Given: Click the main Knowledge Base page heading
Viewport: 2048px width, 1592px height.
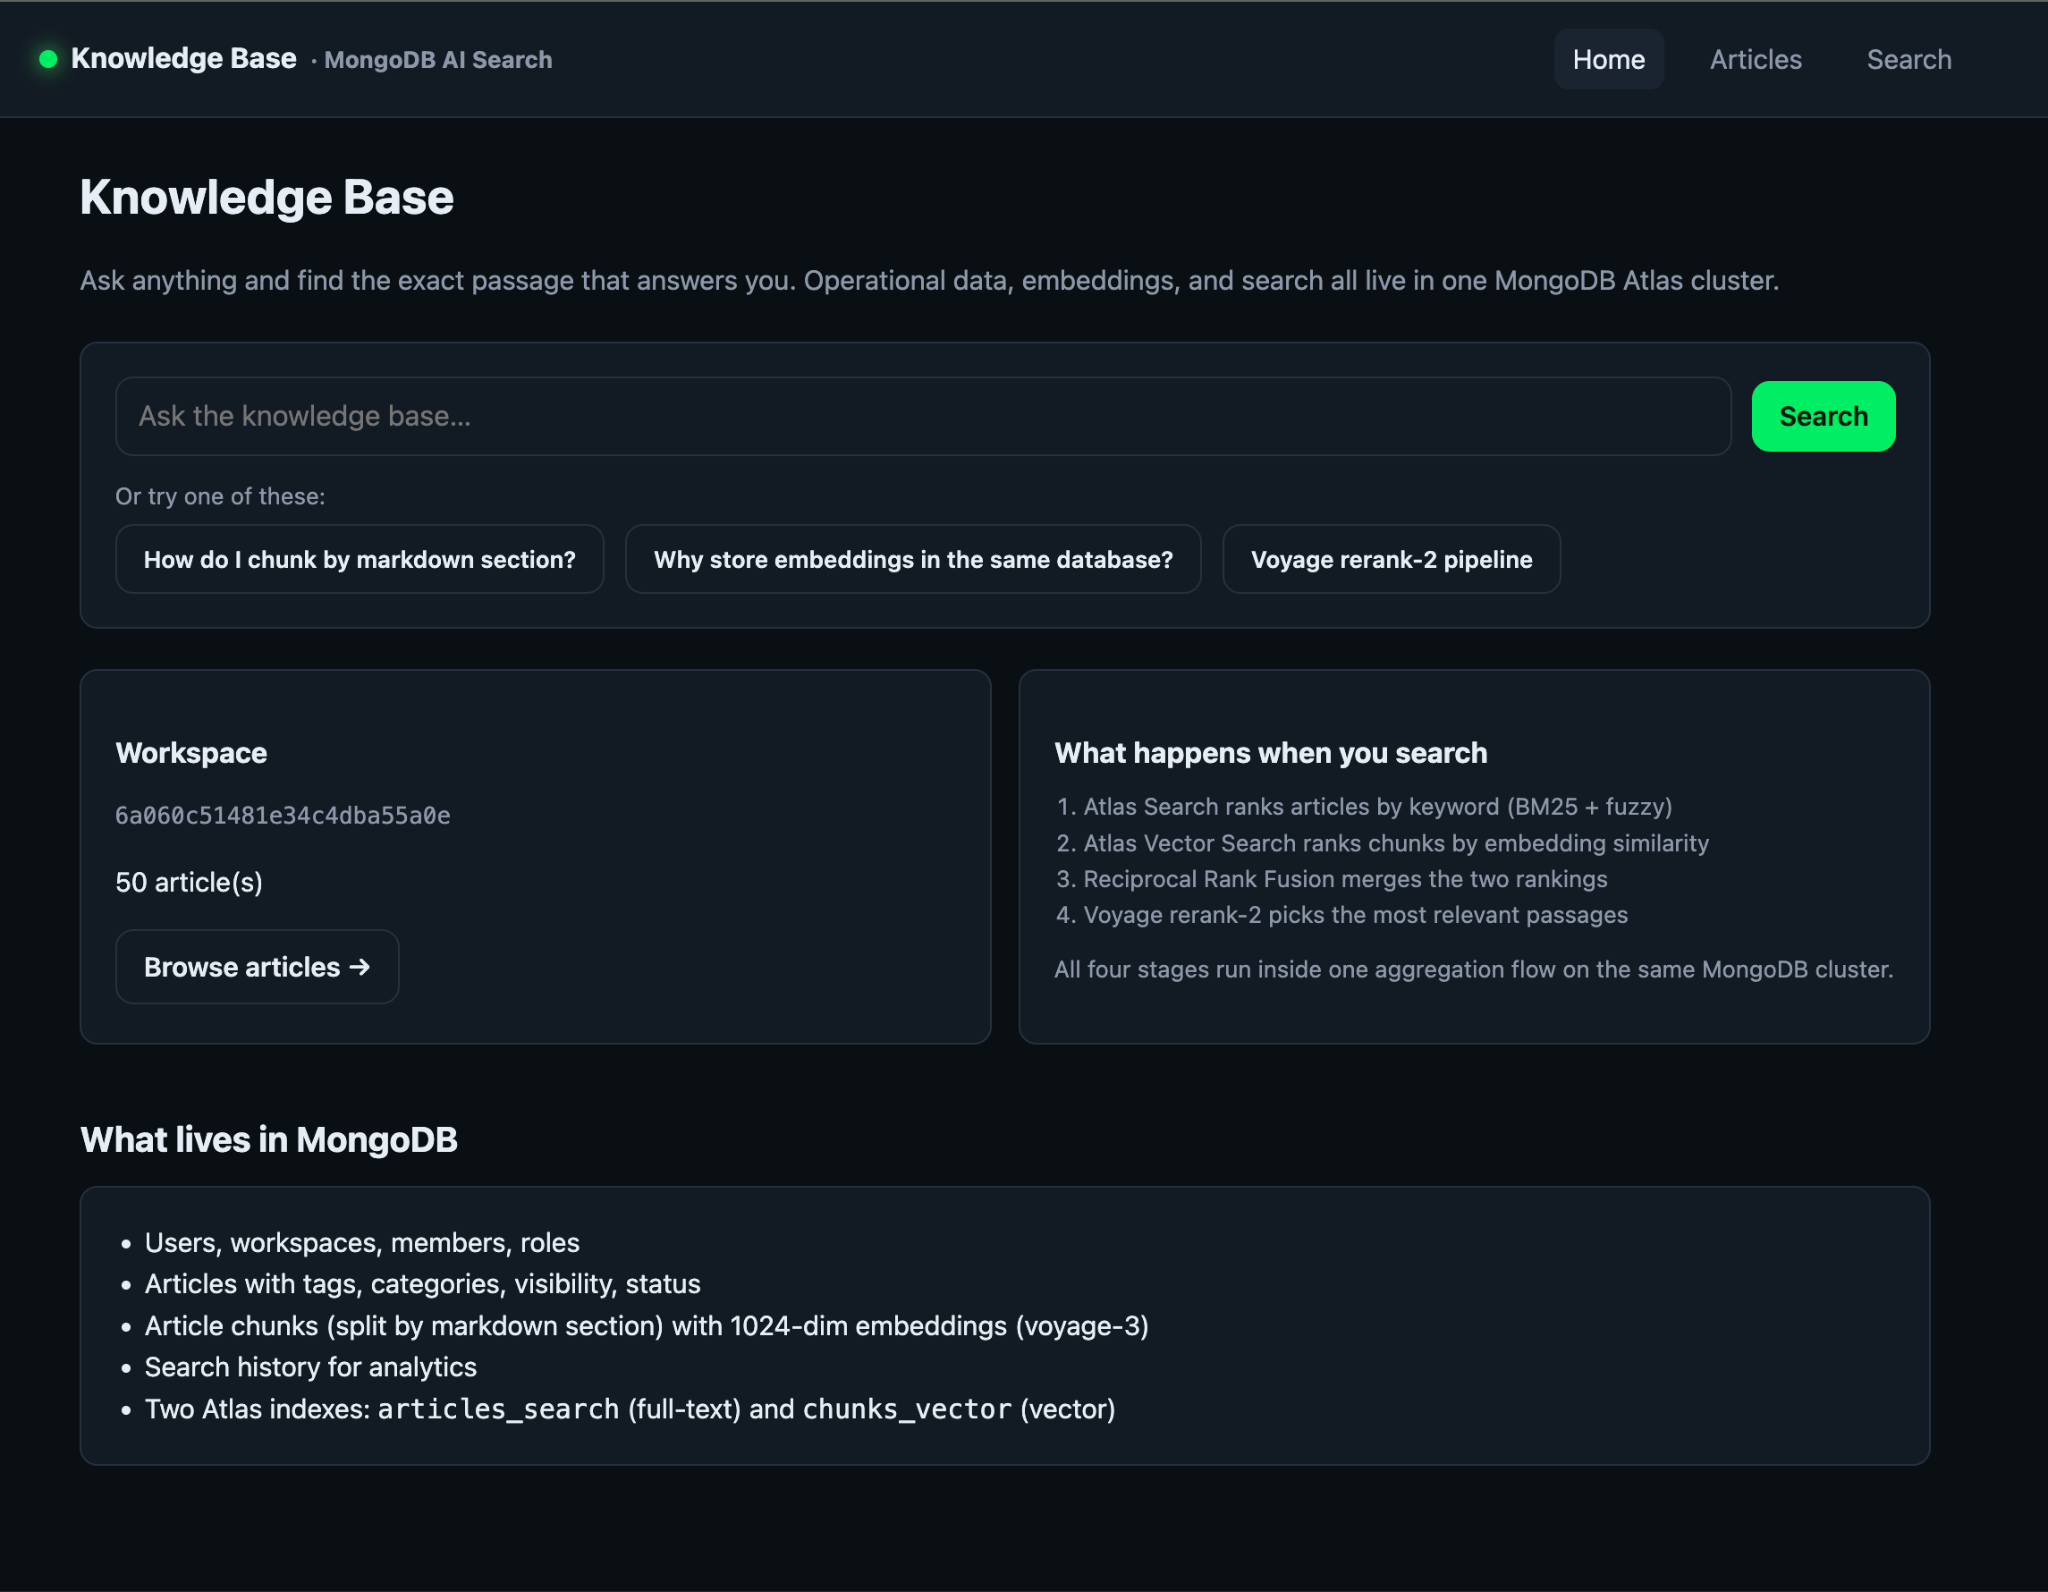Looking at the screenshot, I should click(267, 197).
